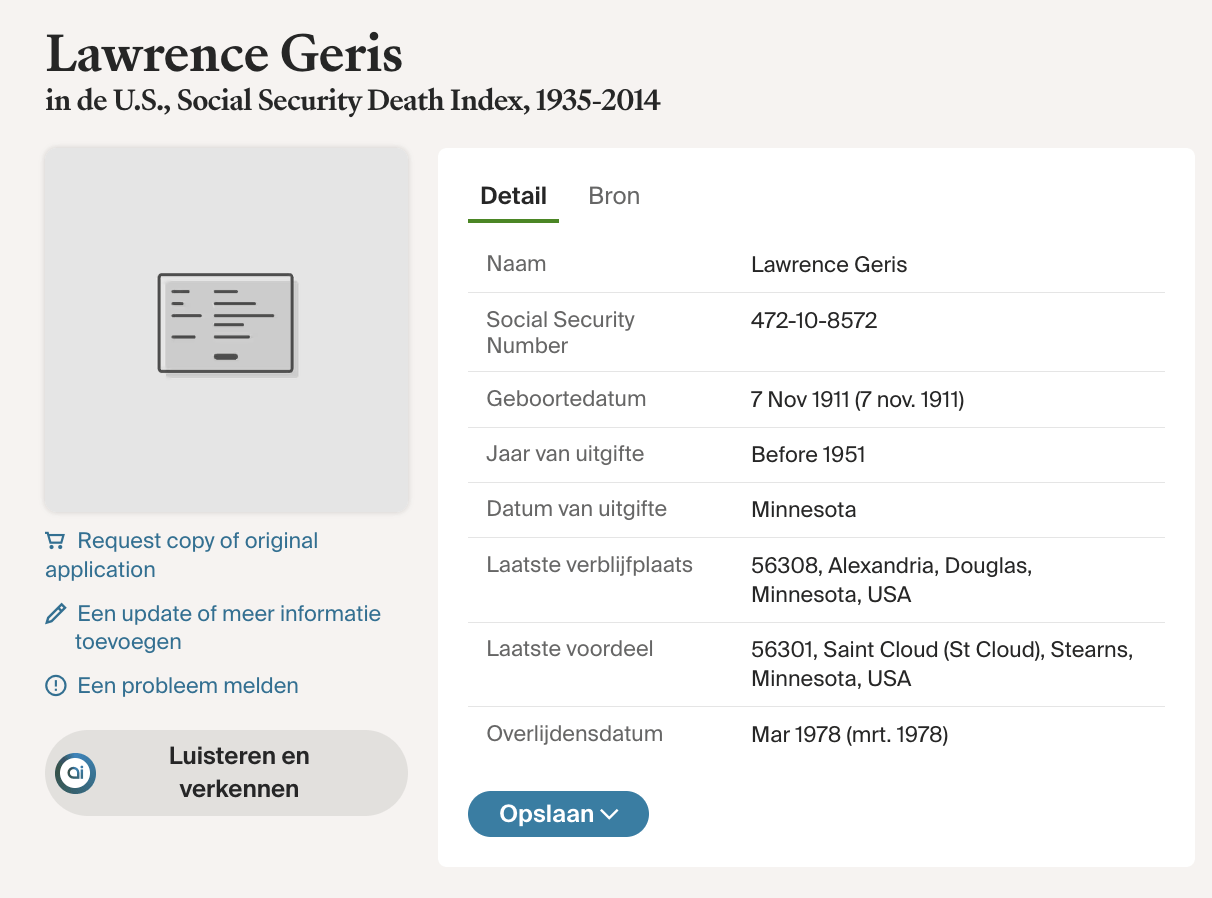The width and height of the screenshot is (1212, 898).
Task: Expand the Opslaan chevron arrow
Action: (609, 815)
